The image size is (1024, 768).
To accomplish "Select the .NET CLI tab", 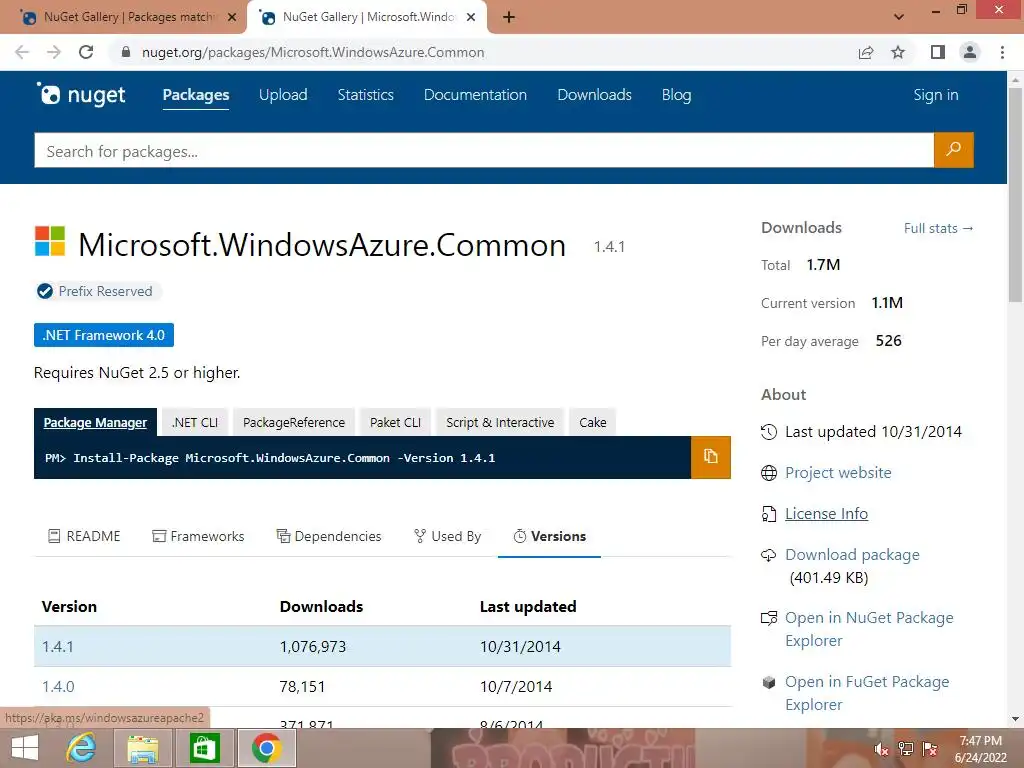I will (195, 423).
